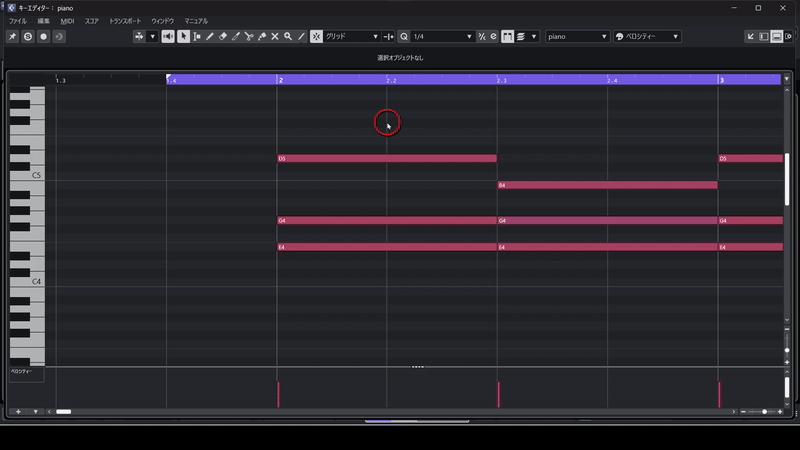The image size is (800, 450).
Task: Toggle Snap on/off button
Action: click(316, 36)
